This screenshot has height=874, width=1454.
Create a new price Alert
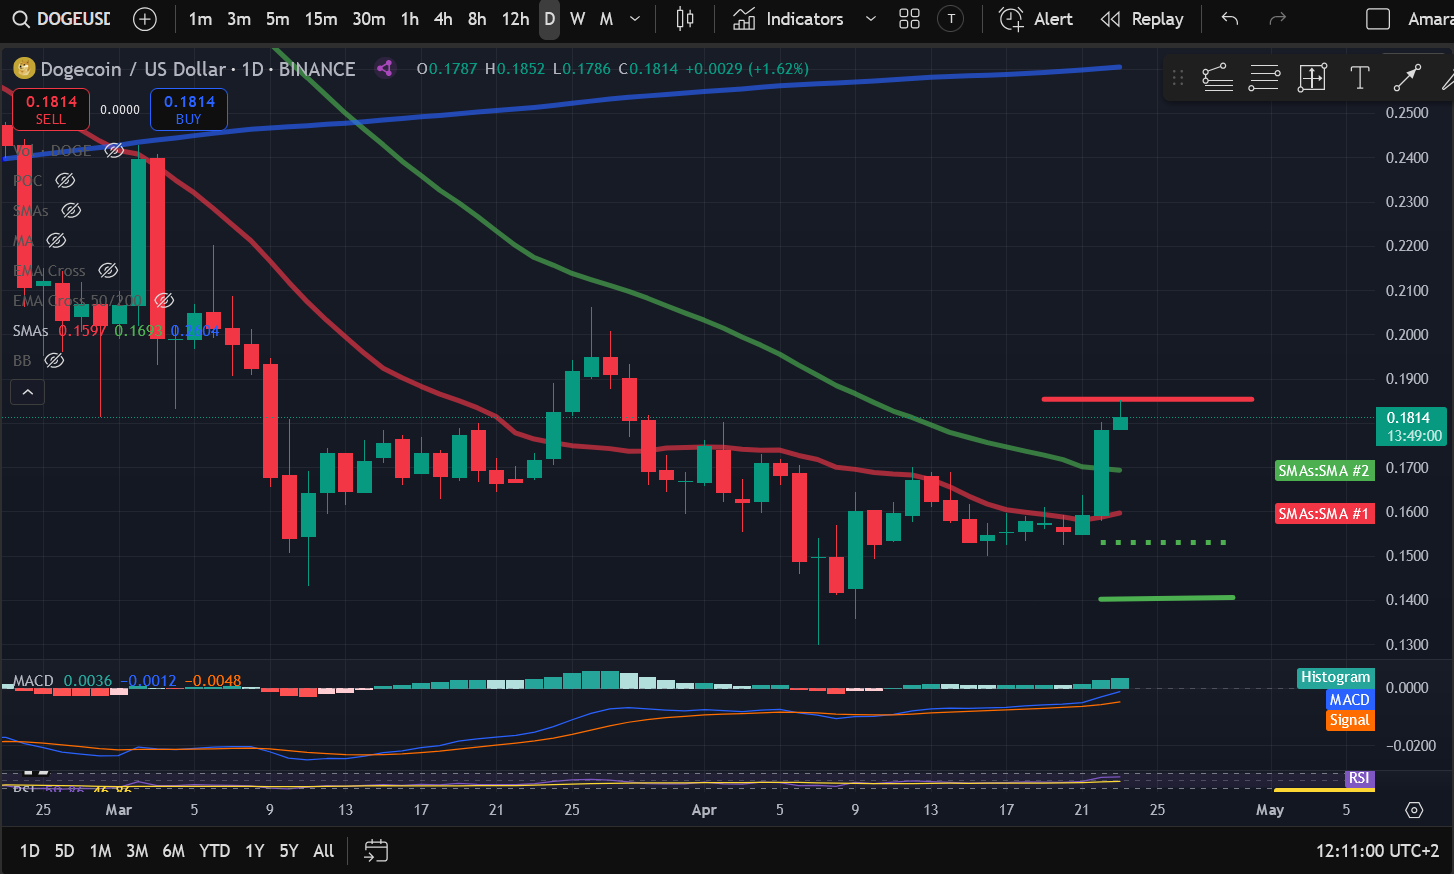pos(1036,19)
